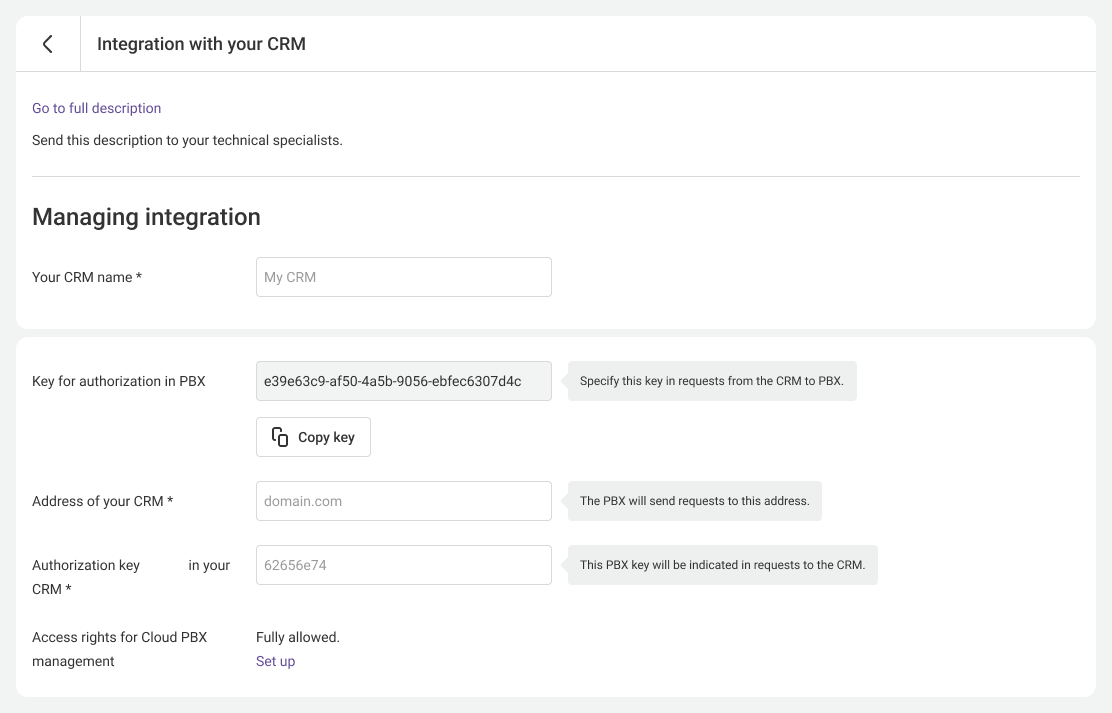This screenshot has height=713, width=1112.
Task: Click the Set up access rights link
Action: click(275, 661)
